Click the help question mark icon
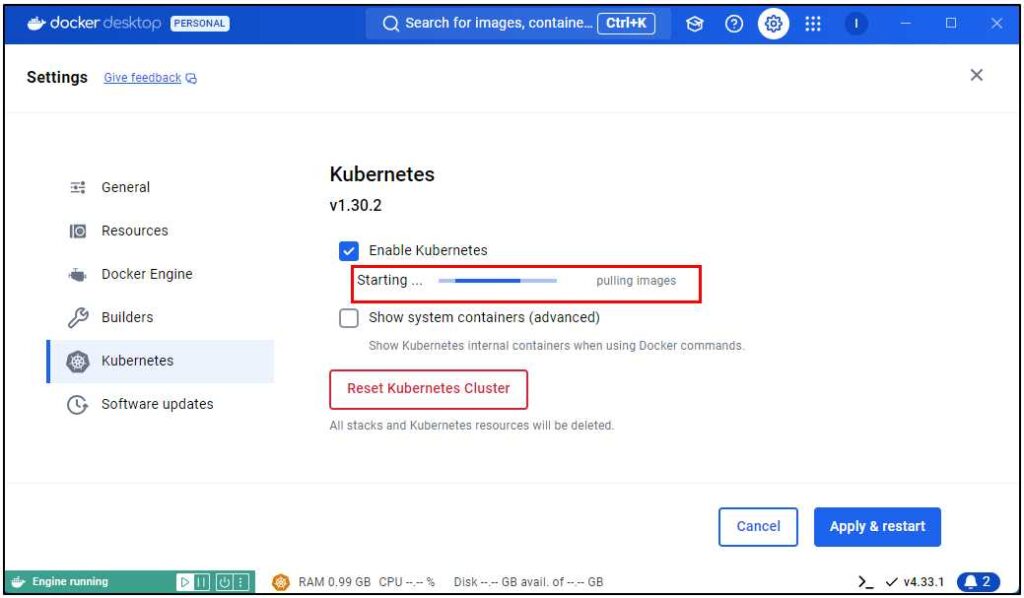1024x598 pixels. pyautogui.click(x=733, y=24)
